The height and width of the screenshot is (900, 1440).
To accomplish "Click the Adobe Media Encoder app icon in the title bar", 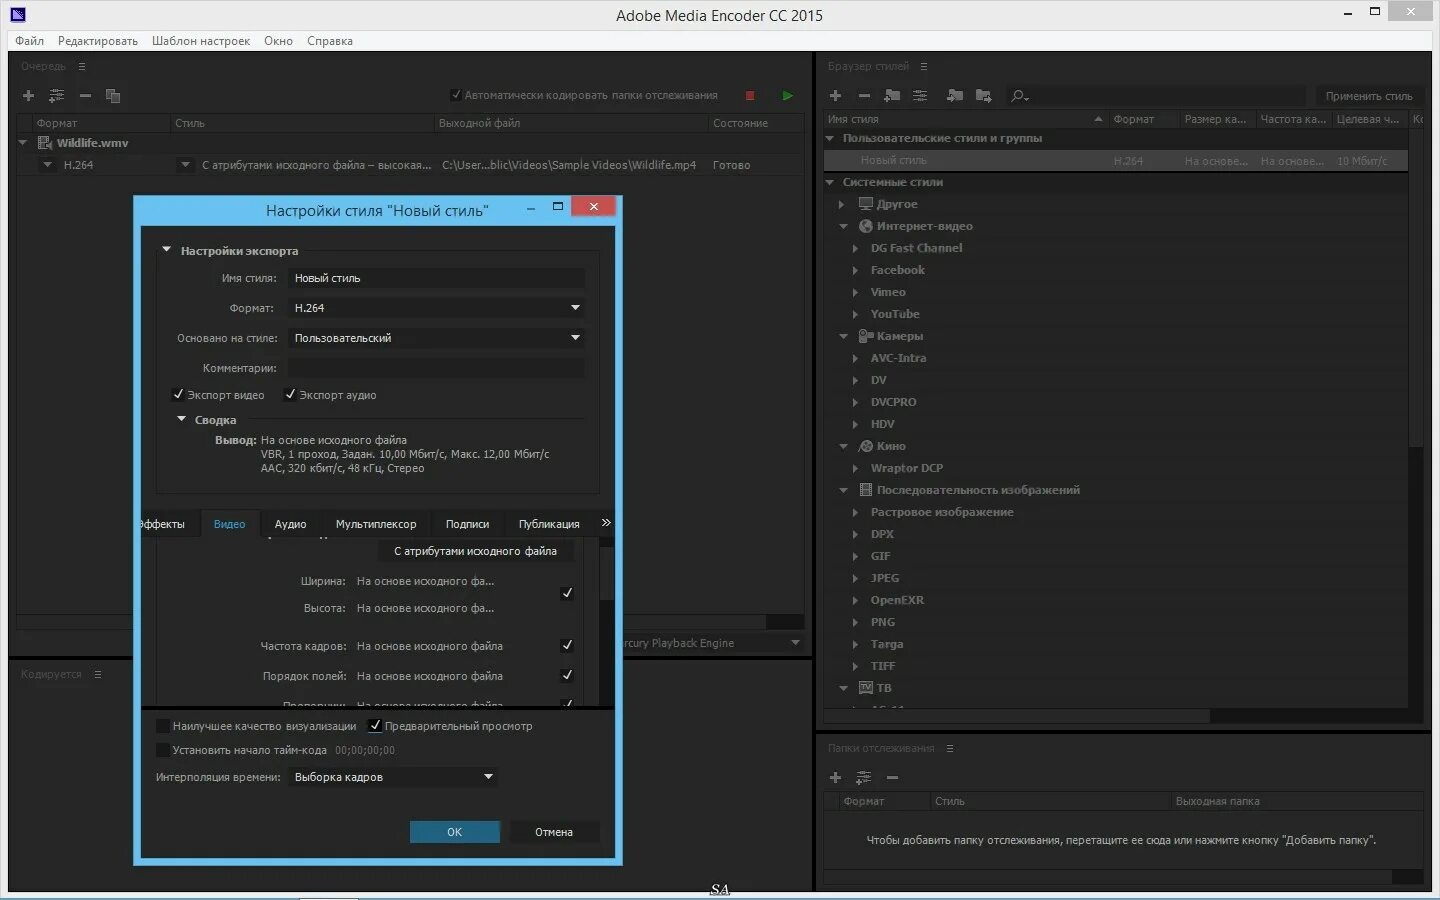I will (17, 14).
